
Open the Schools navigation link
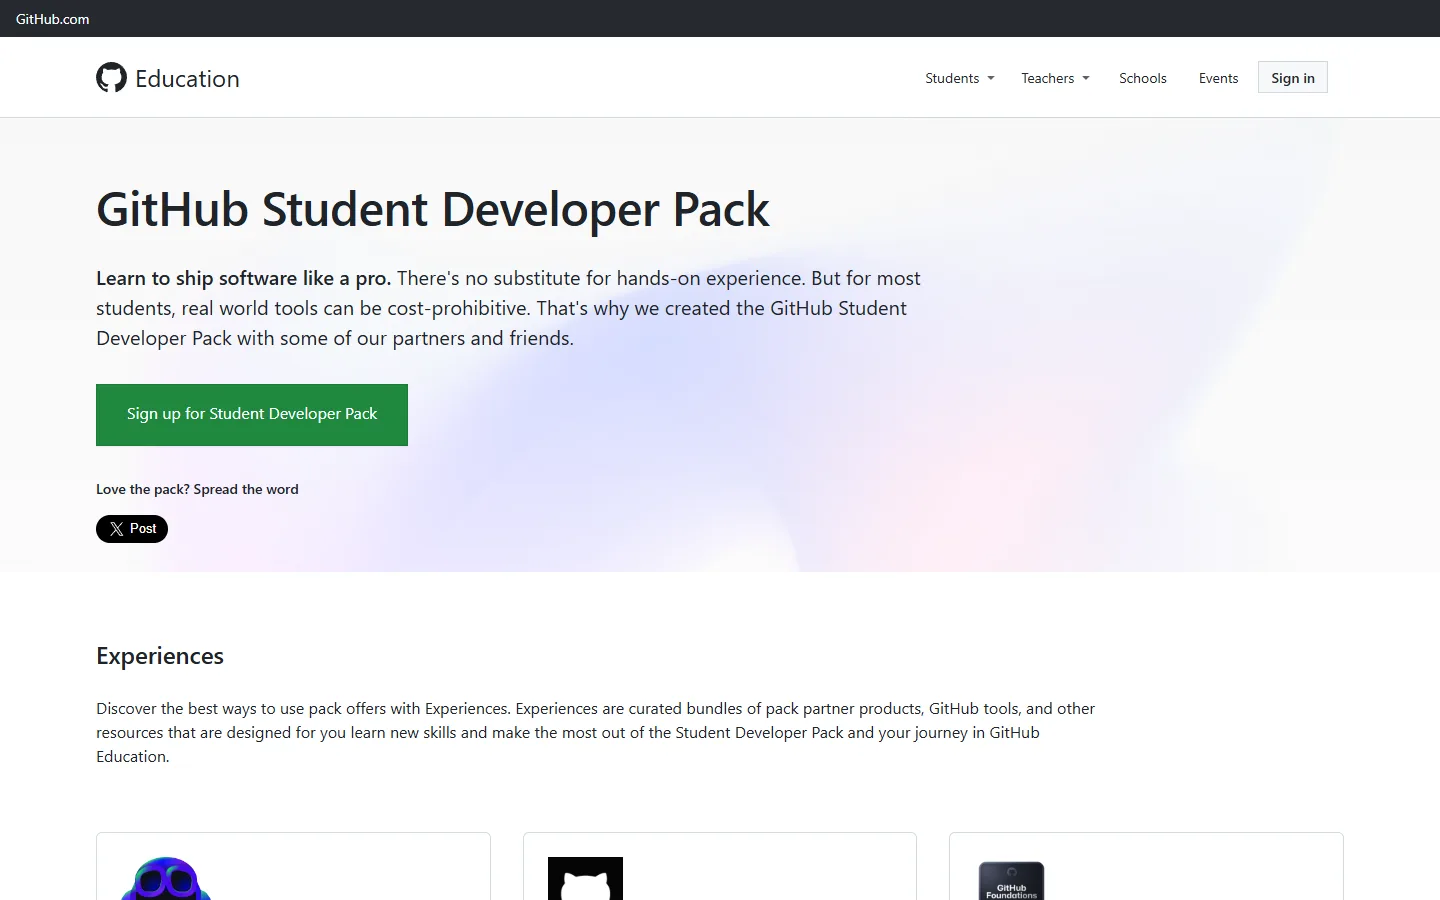coord(1143,78)
